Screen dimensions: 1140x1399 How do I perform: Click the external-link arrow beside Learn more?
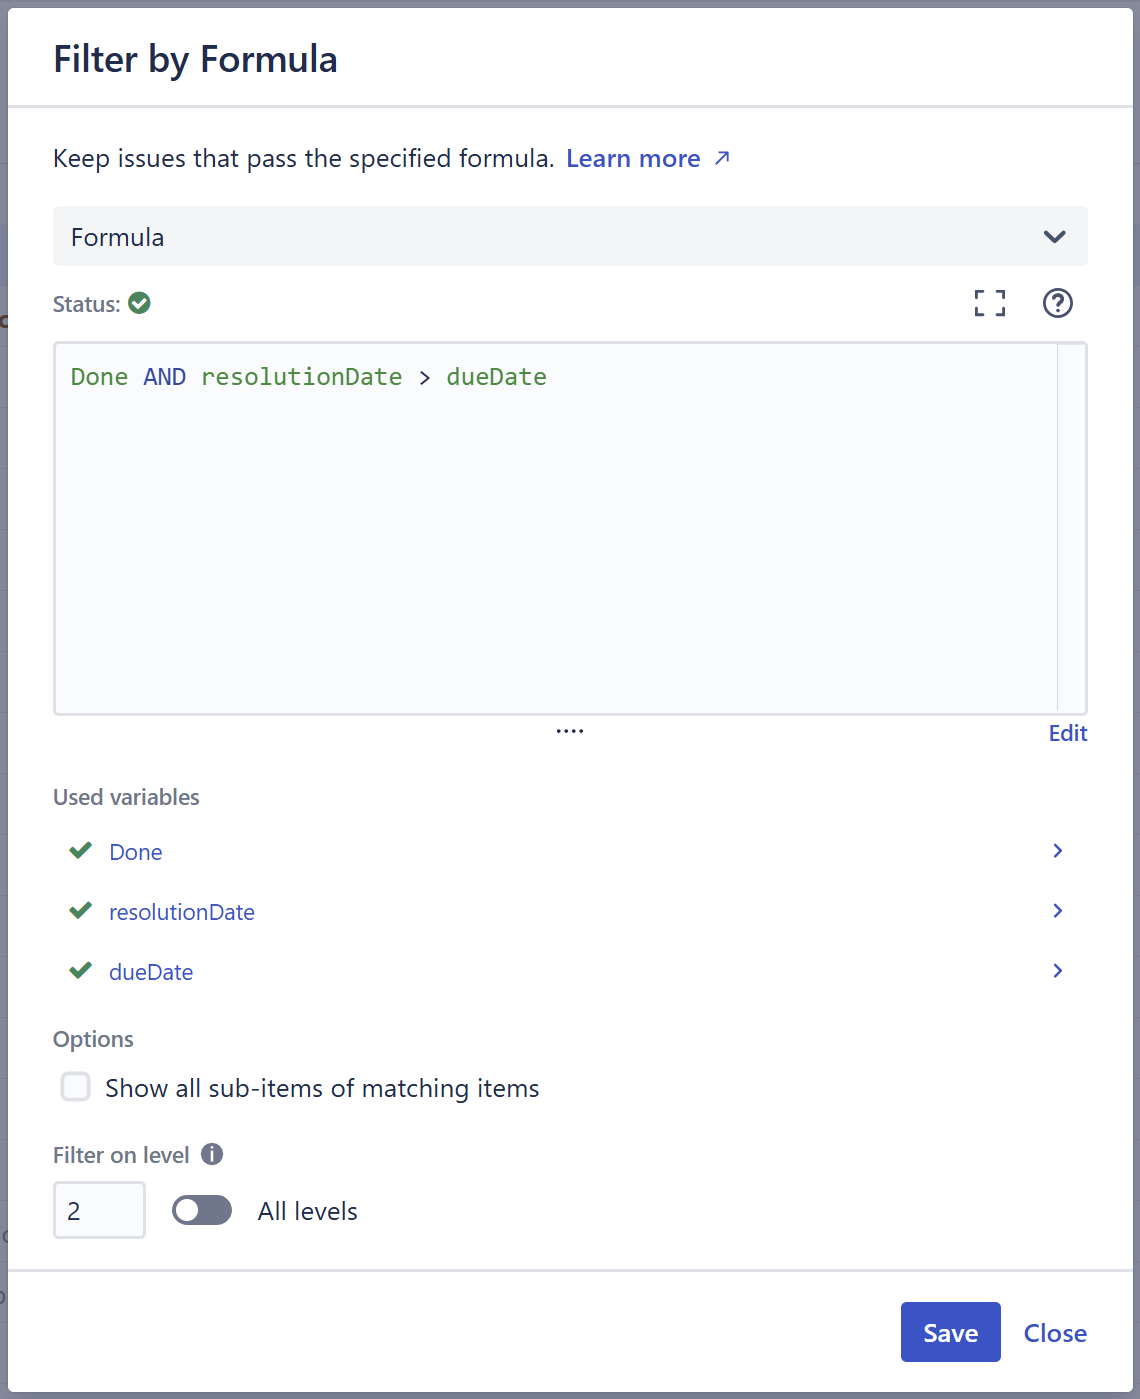(x=722, y=158)
